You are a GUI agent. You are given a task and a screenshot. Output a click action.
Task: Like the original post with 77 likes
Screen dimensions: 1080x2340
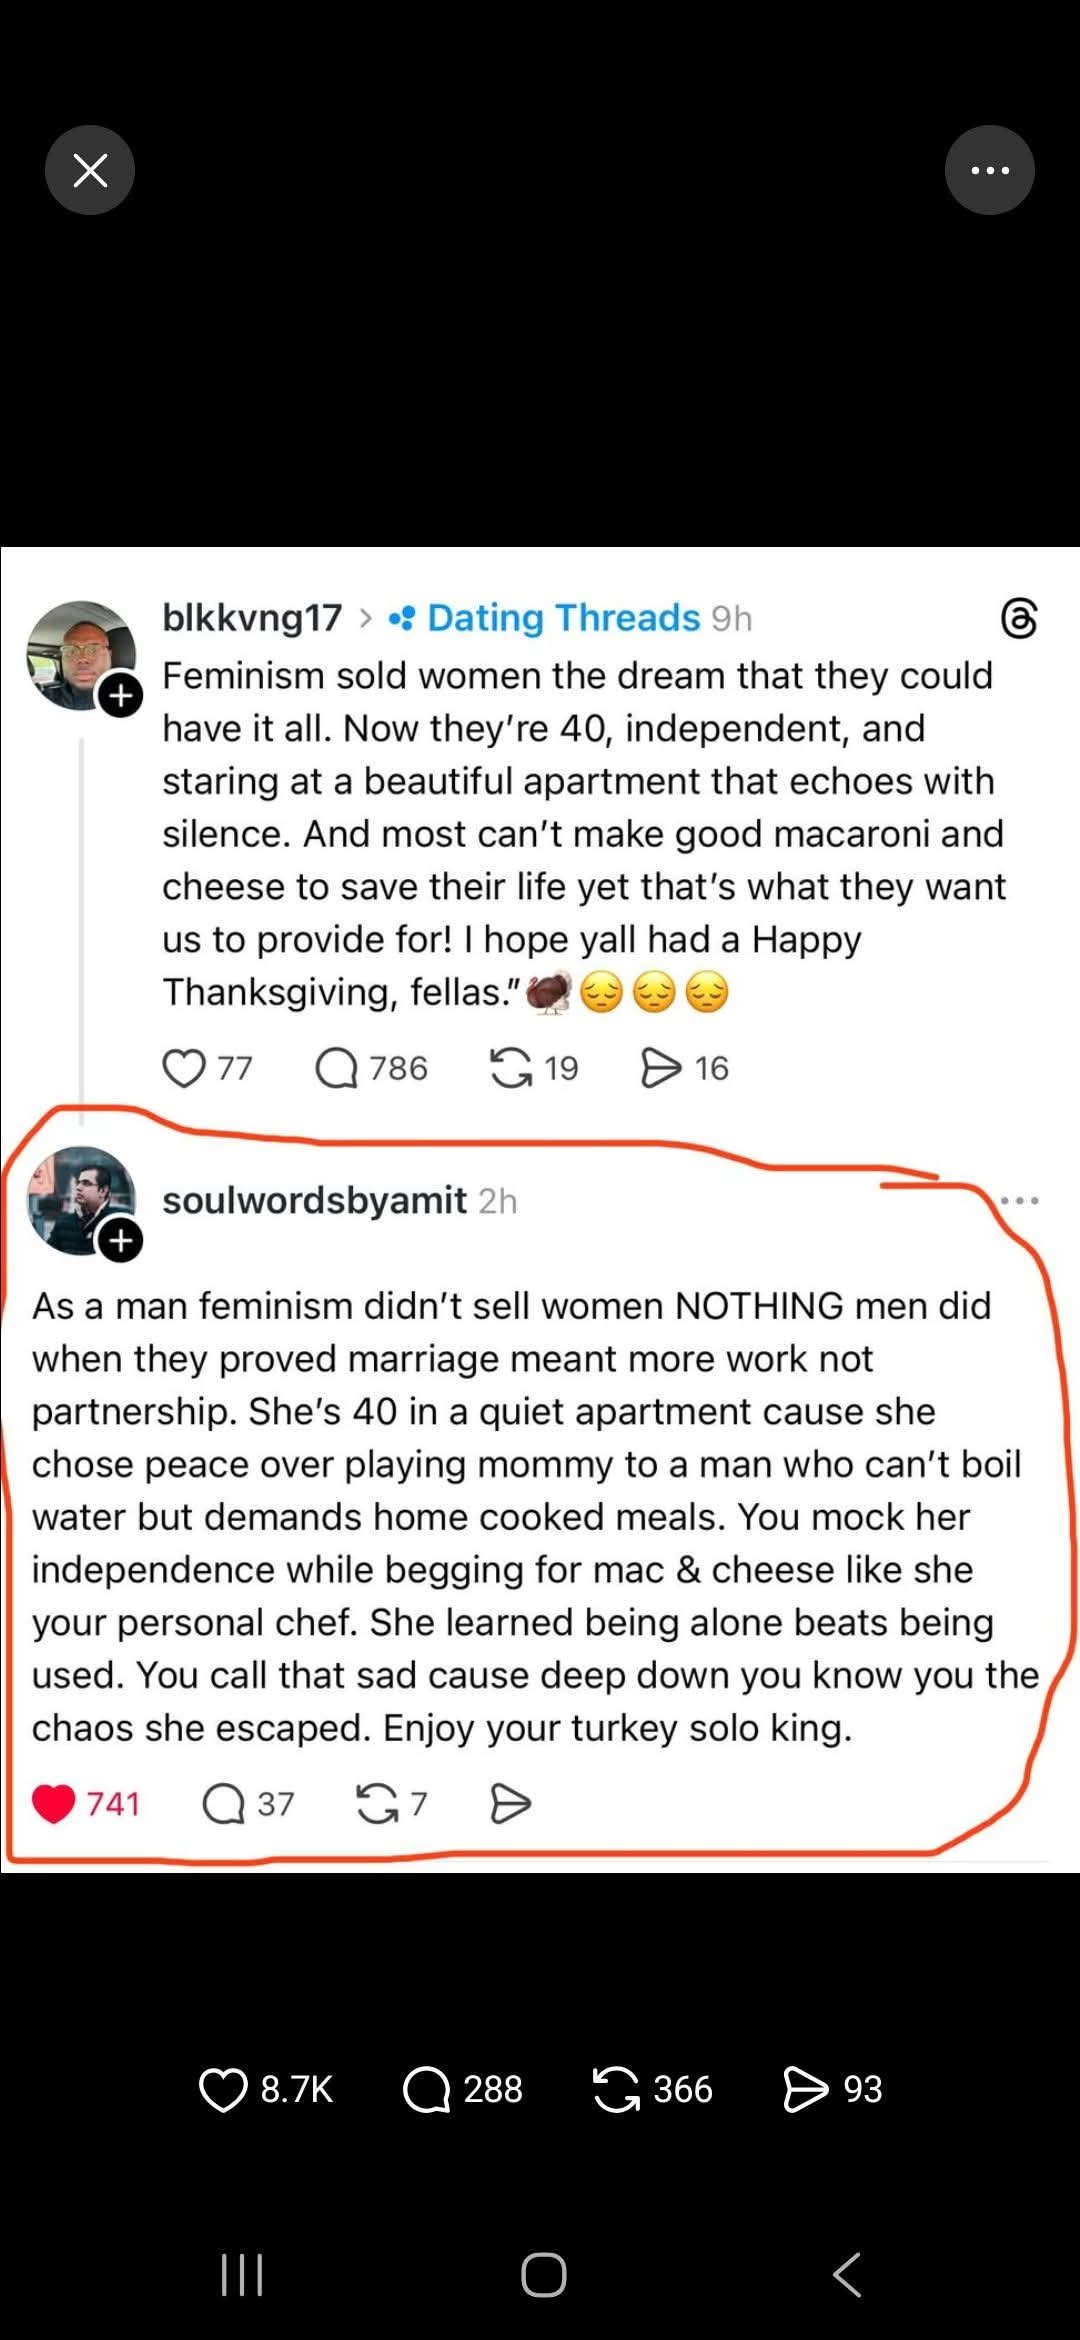tap(184, 1068)
